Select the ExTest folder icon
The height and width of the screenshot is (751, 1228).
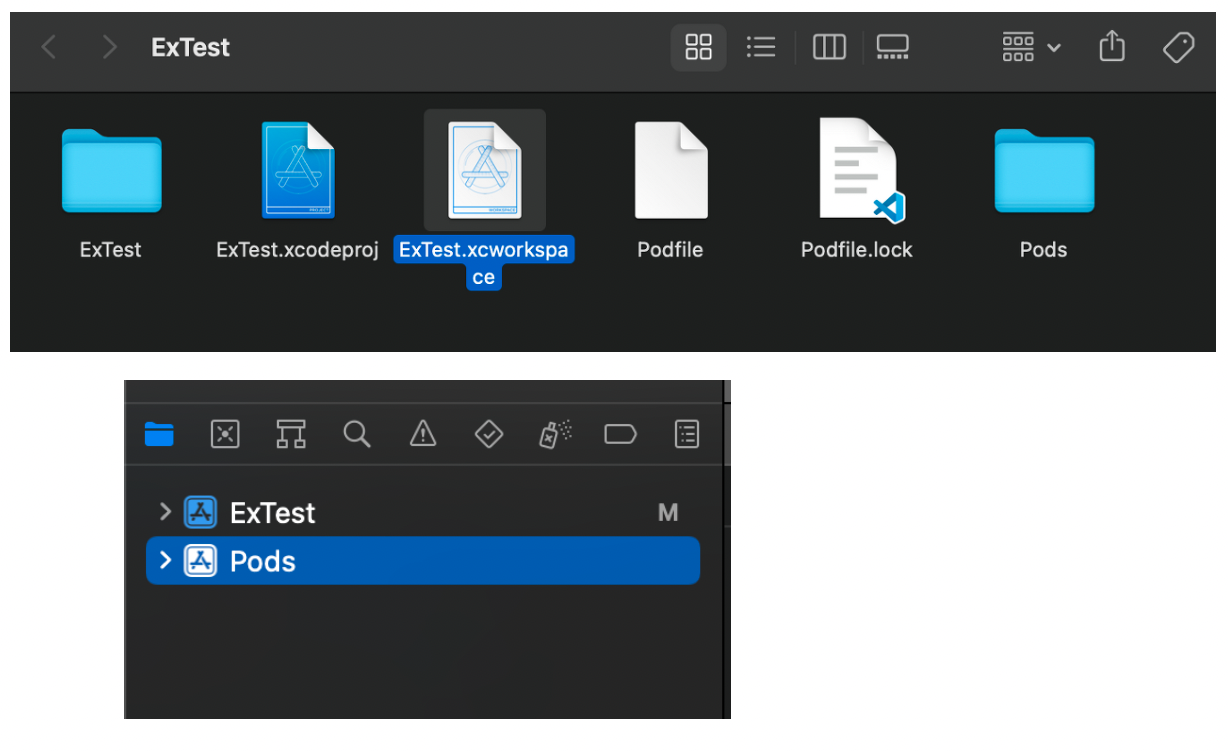111,171
